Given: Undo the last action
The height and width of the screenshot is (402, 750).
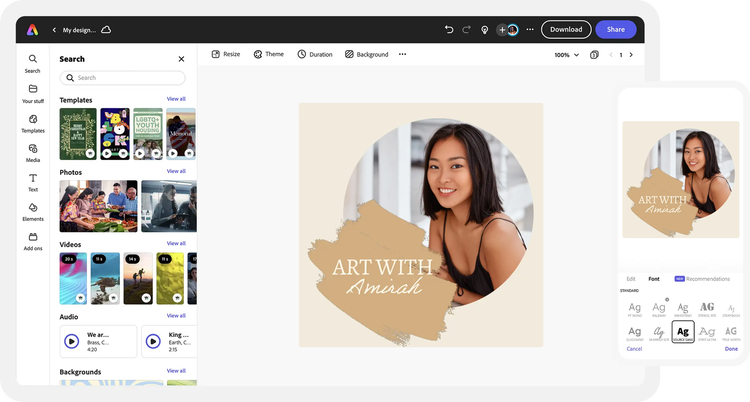Looking at the screenshot, I should pyautogui.click(x=449, y=30).
